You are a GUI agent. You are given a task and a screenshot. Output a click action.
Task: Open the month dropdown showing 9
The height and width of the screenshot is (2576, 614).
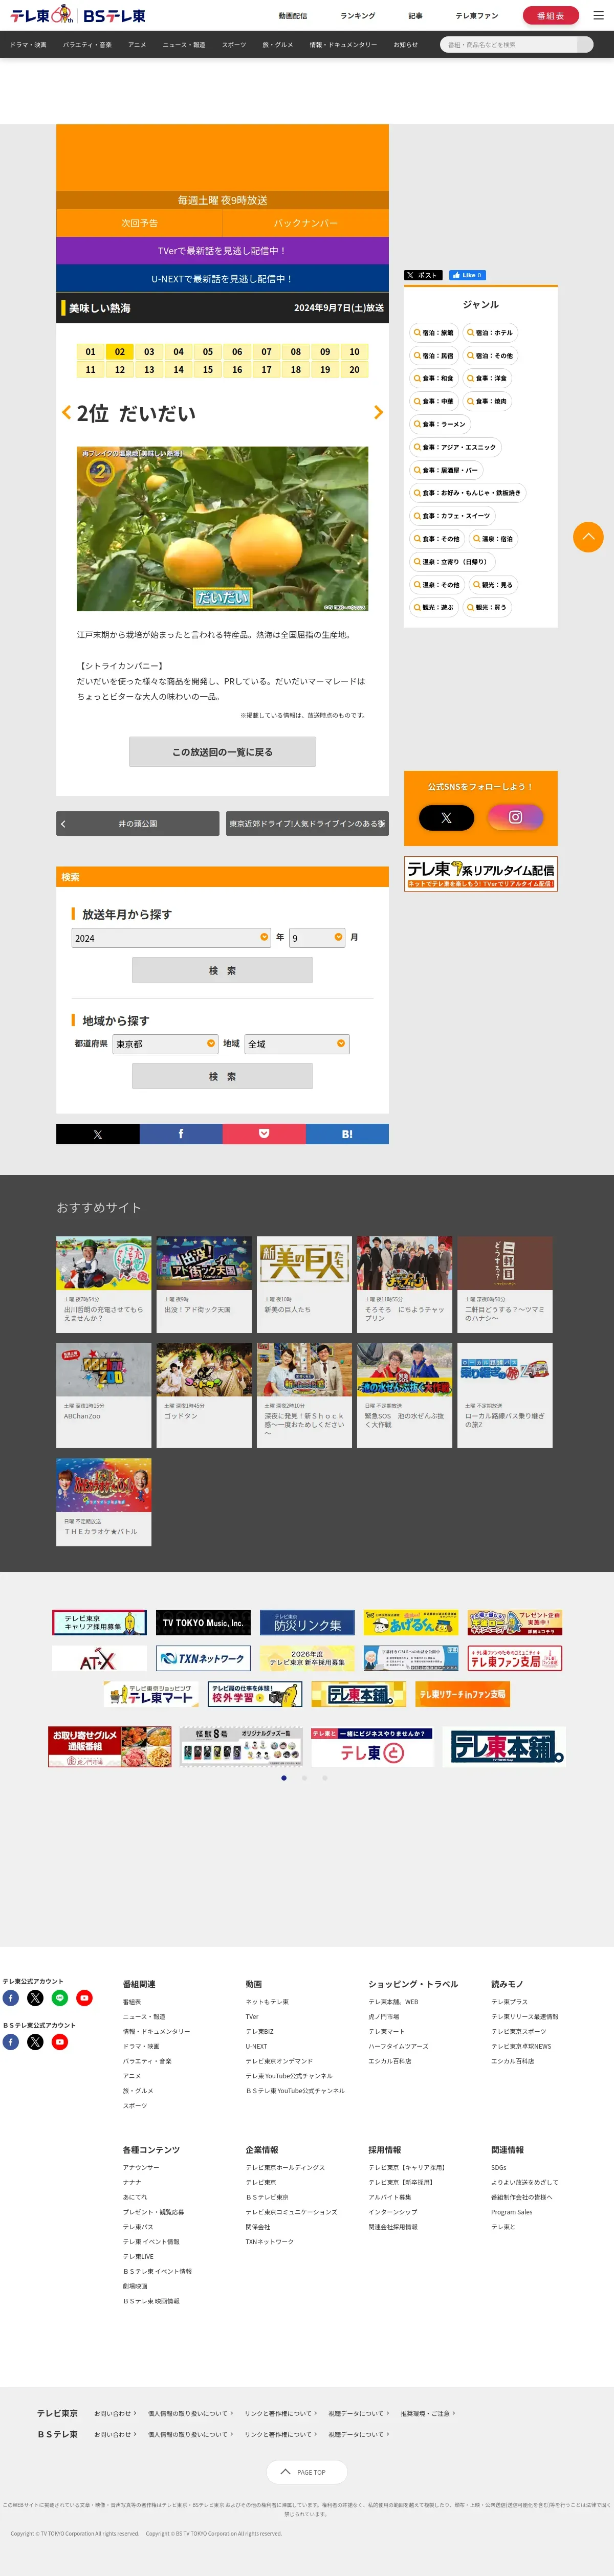click(317, 937)
